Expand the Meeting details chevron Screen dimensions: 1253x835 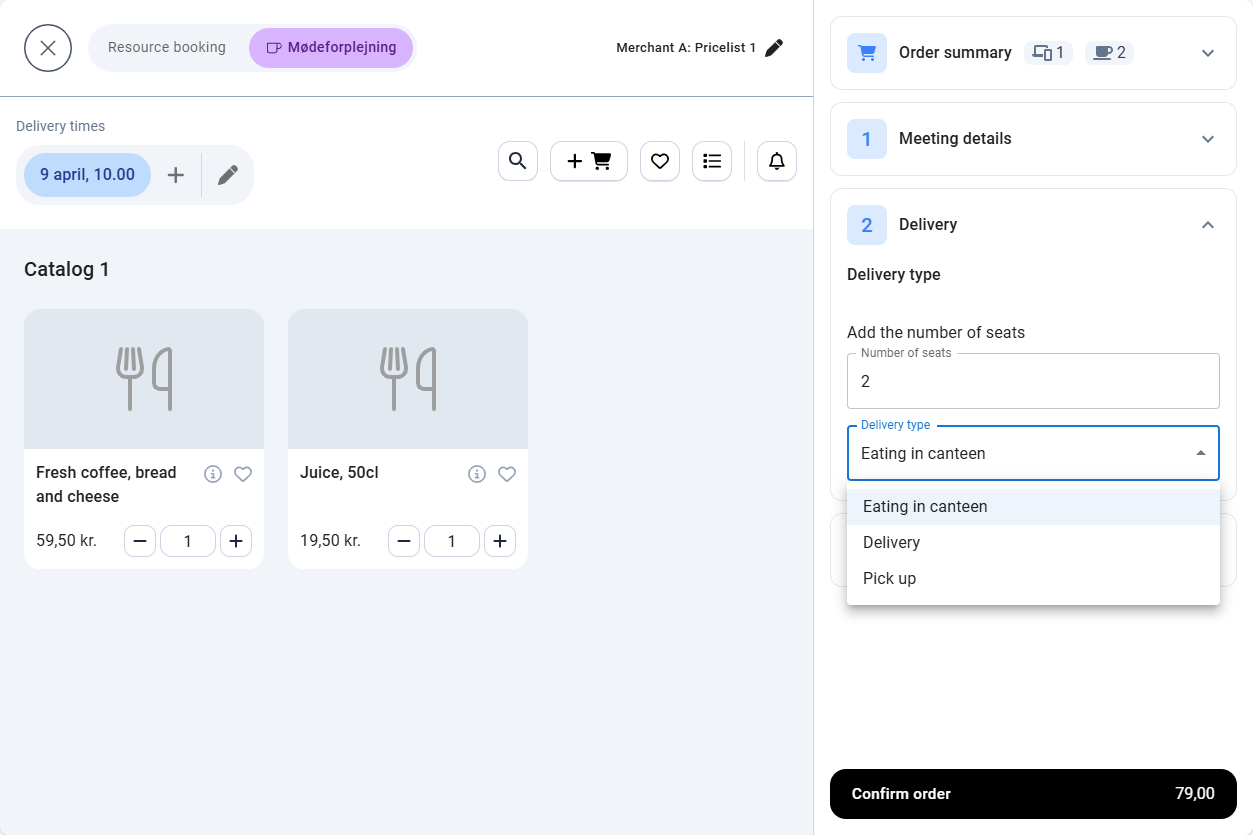point(1208,139)
